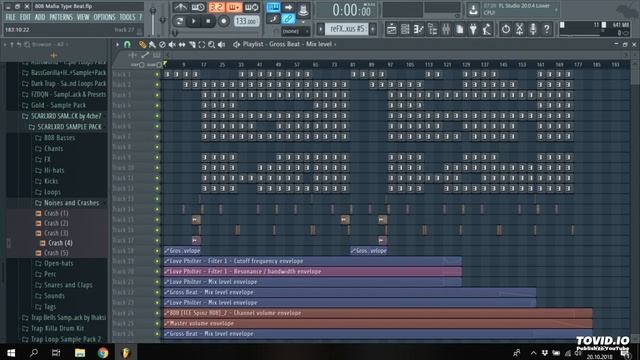This screenshot has height=360, width=640.
Task: Open the TOOLS menu
Action: (x=127, y=17)
